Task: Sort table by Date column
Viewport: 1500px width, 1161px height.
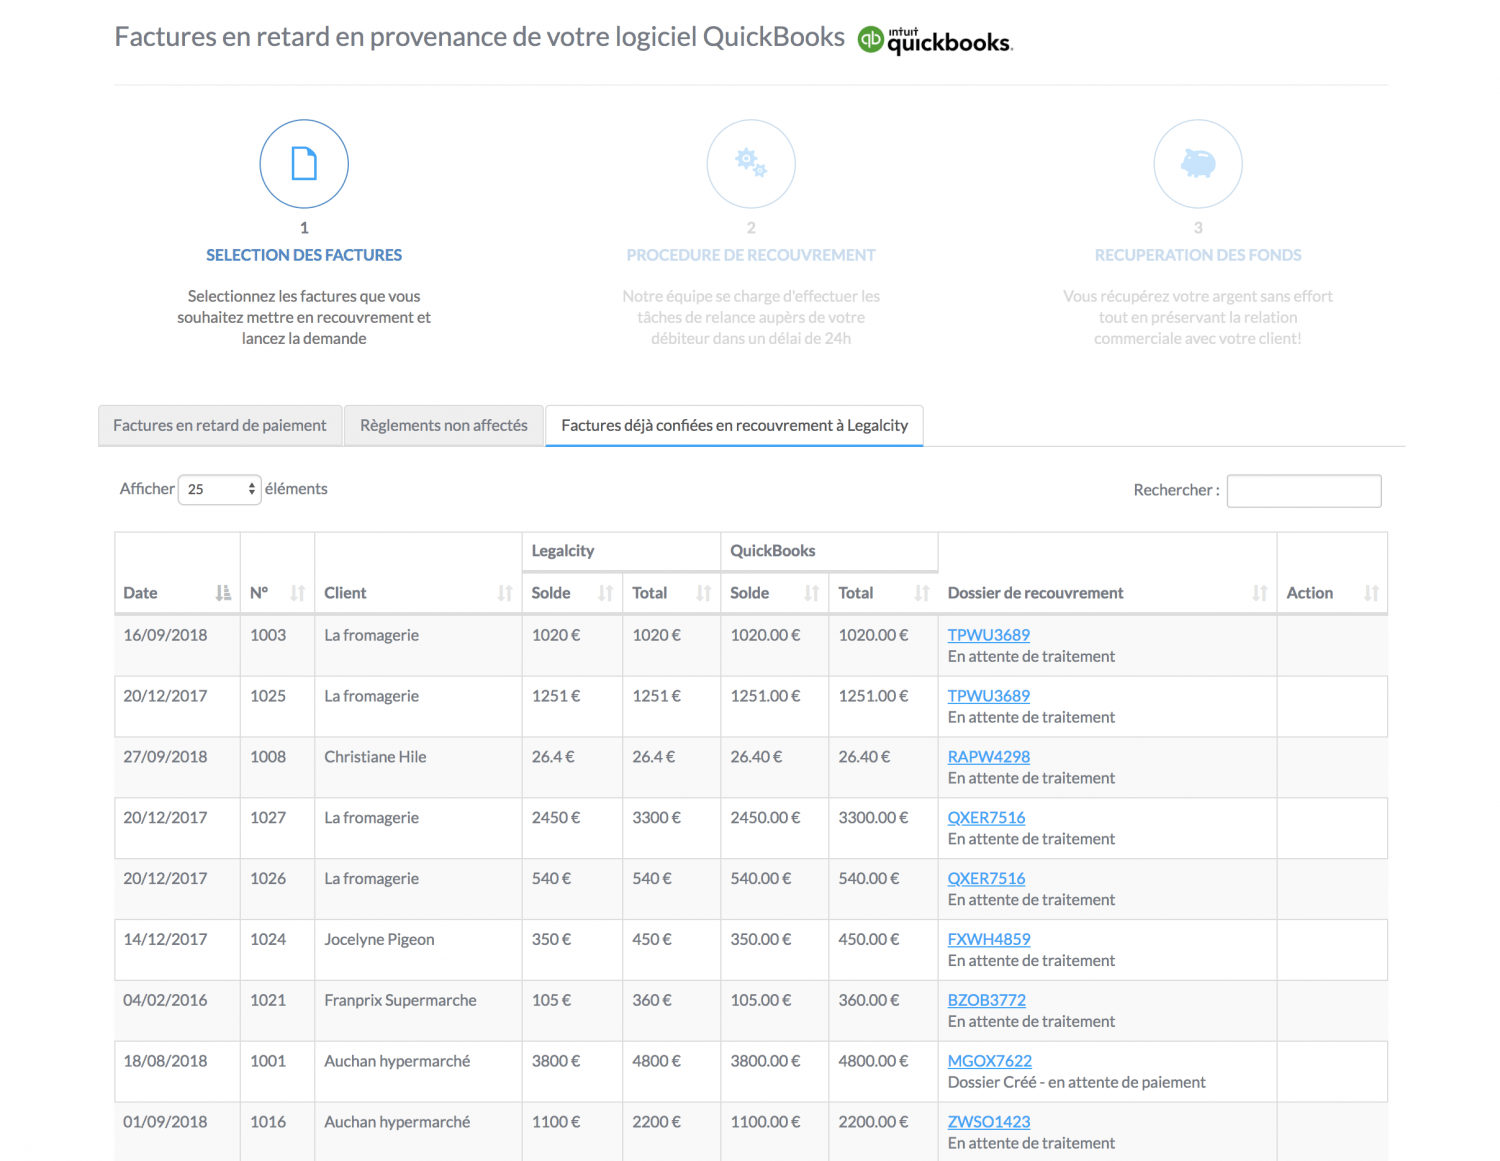Action: tap(177, 593)
